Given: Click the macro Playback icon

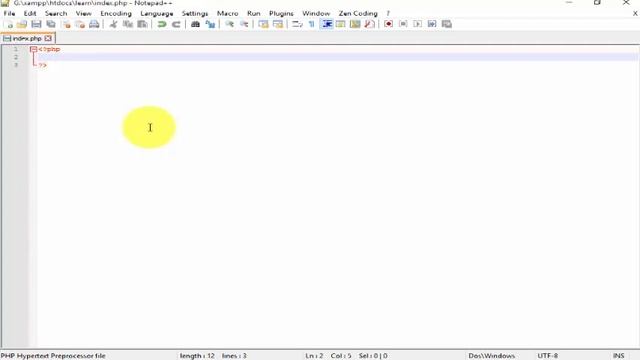Looking at the screenshot, I should [417, 24].
